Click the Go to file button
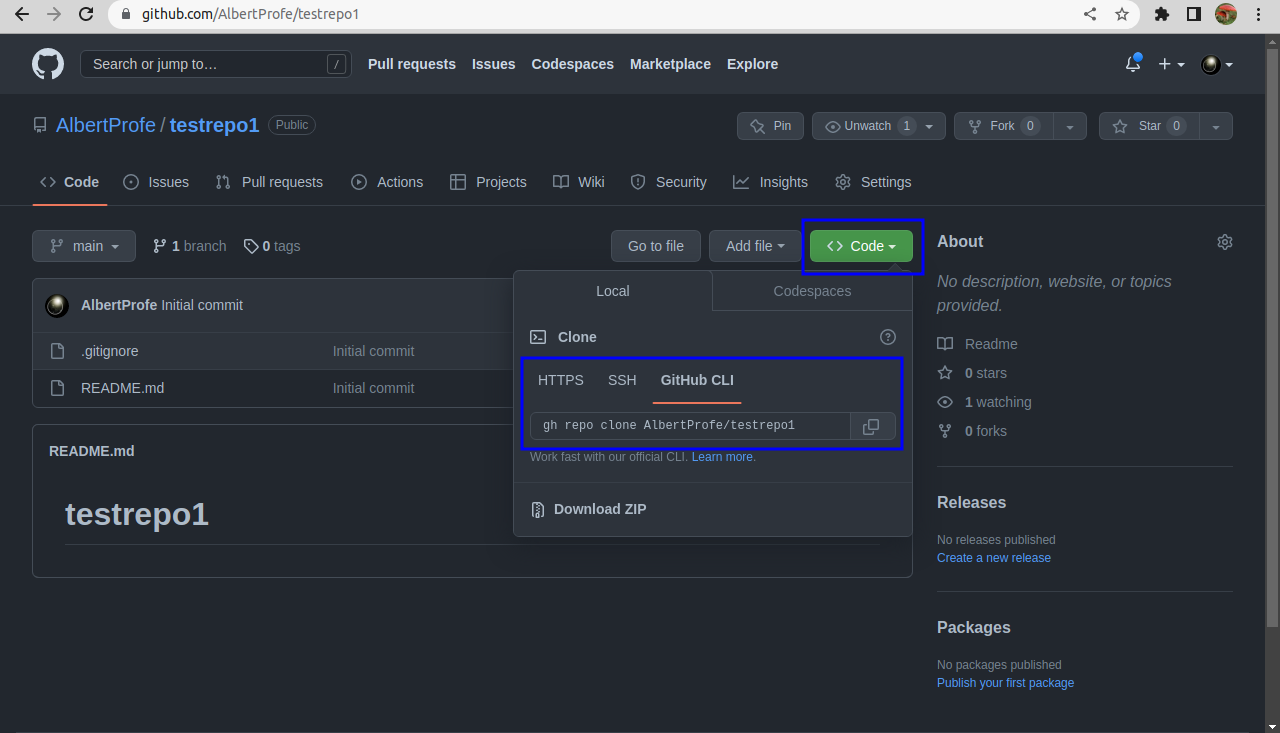 pos(656,246)
